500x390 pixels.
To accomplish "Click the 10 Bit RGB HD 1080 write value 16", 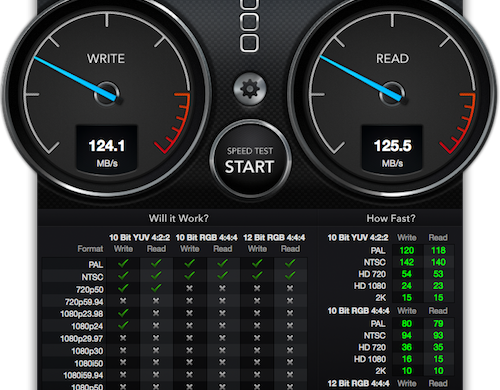I will [407, 359].
